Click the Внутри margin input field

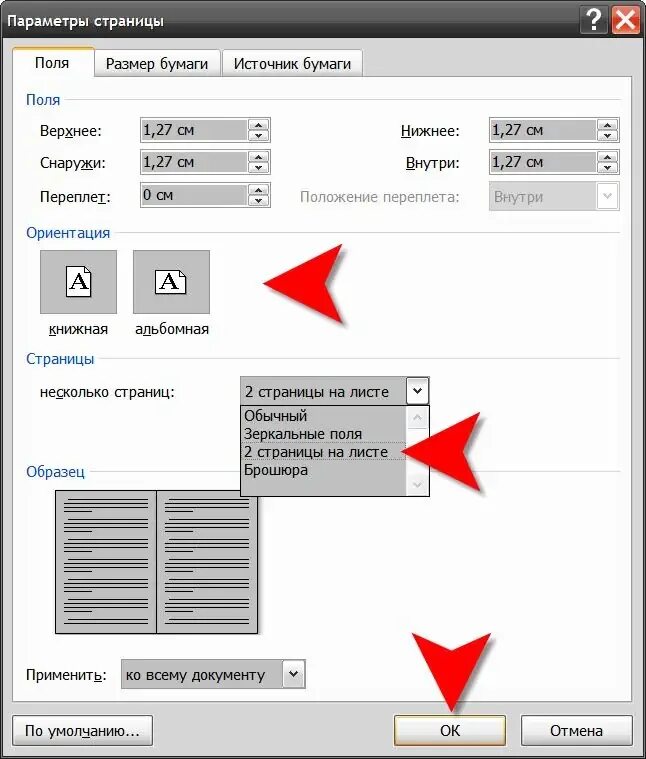(542, 162)
